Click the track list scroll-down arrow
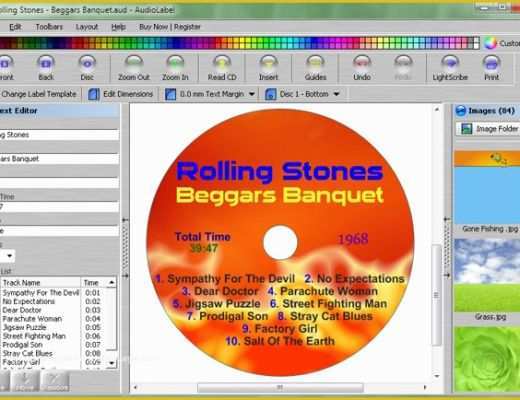 pyautogui.click(x=112, y=363)
